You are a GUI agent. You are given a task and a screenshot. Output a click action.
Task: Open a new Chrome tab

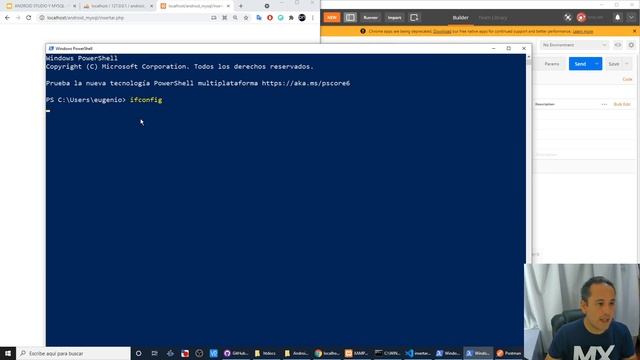241,6
